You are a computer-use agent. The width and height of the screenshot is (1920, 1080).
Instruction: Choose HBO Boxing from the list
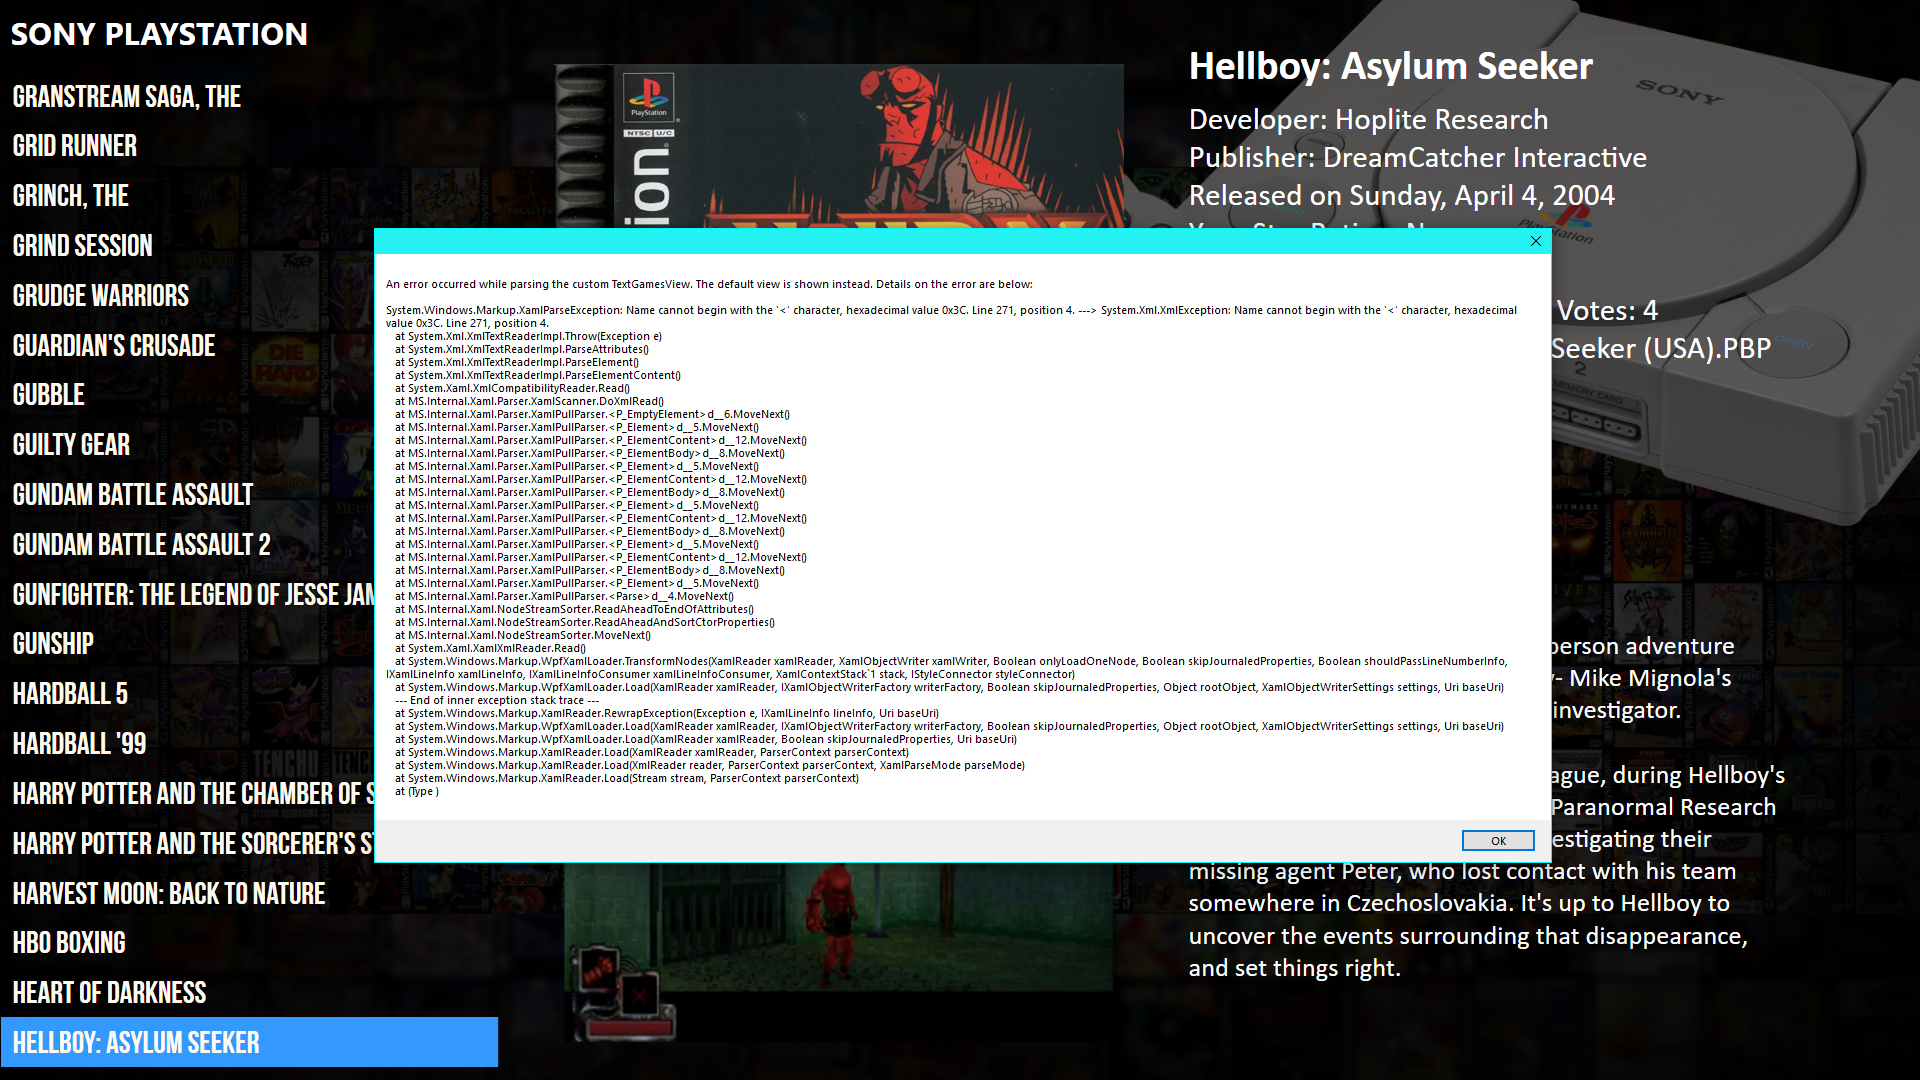[x=69, y=943]
